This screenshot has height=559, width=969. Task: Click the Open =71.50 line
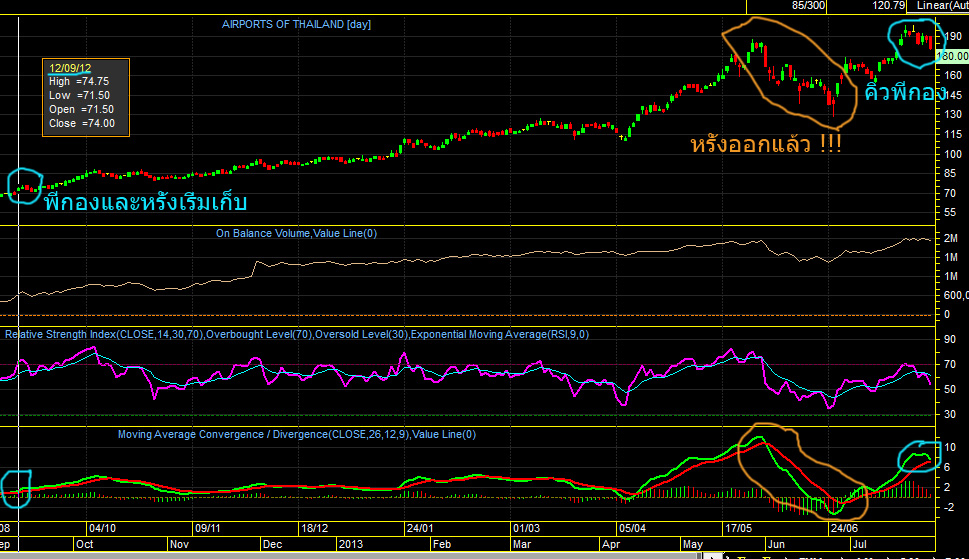(82, 109)
